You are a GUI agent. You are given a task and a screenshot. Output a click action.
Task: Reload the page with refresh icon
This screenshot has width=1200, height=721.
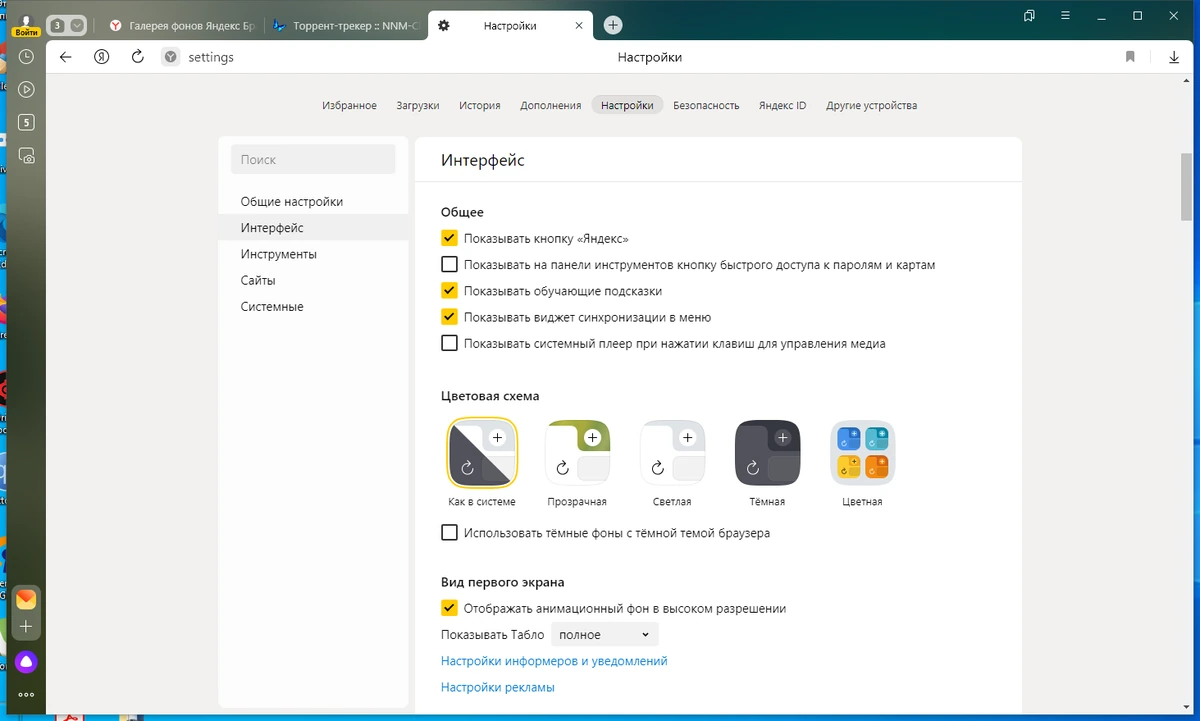pyautogui.click(x=138, y=57)
